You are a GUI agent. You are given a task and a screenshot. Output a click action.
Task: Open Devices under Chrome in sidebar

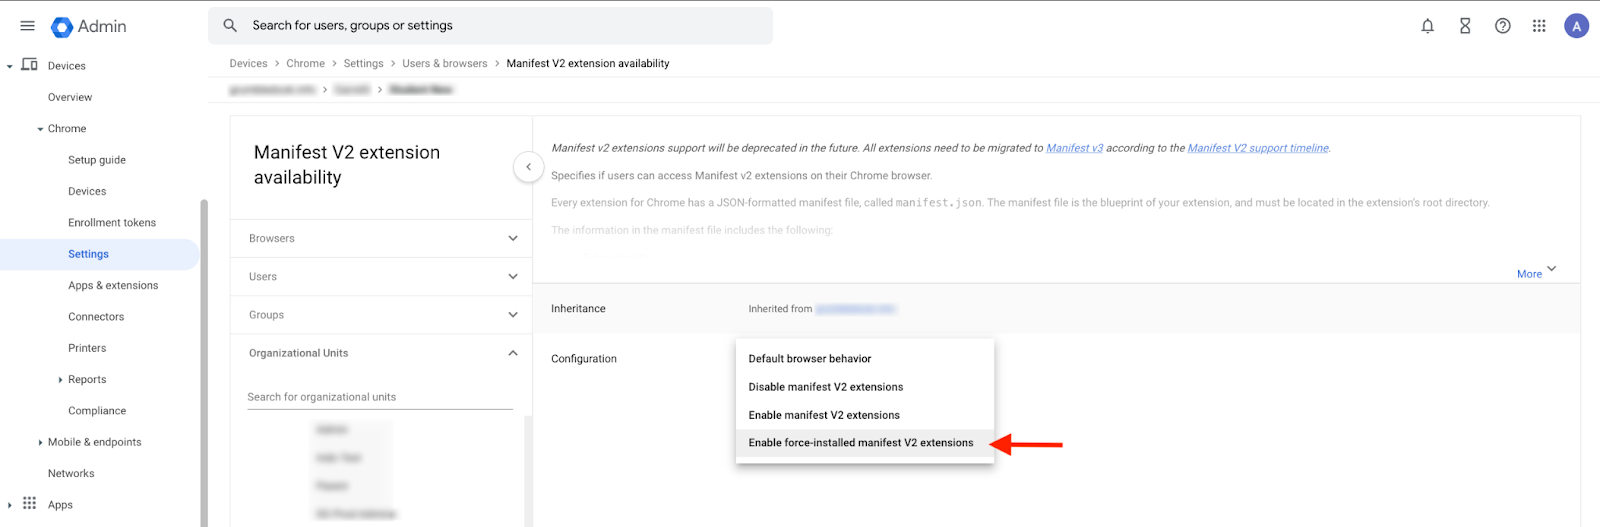(x=87, y=191)
